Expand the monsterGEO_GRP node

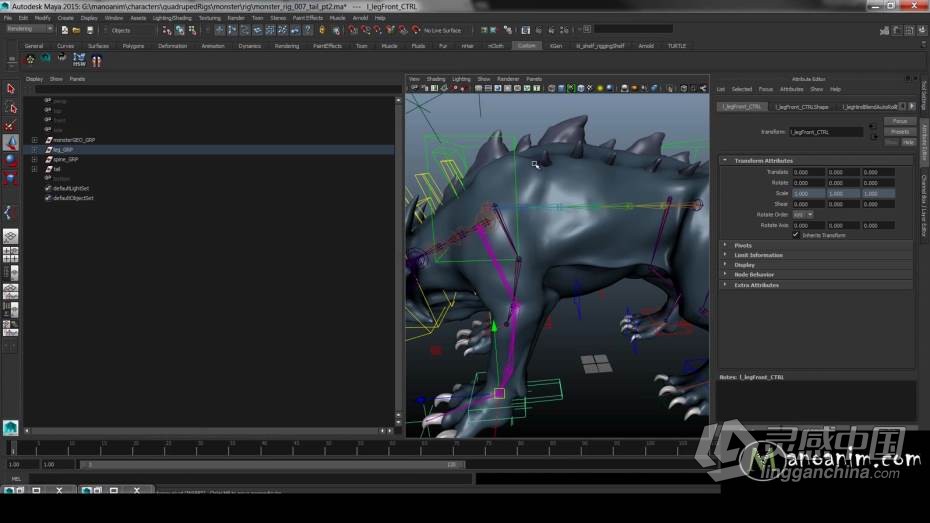pyautogui.click(x=34, y=140)
